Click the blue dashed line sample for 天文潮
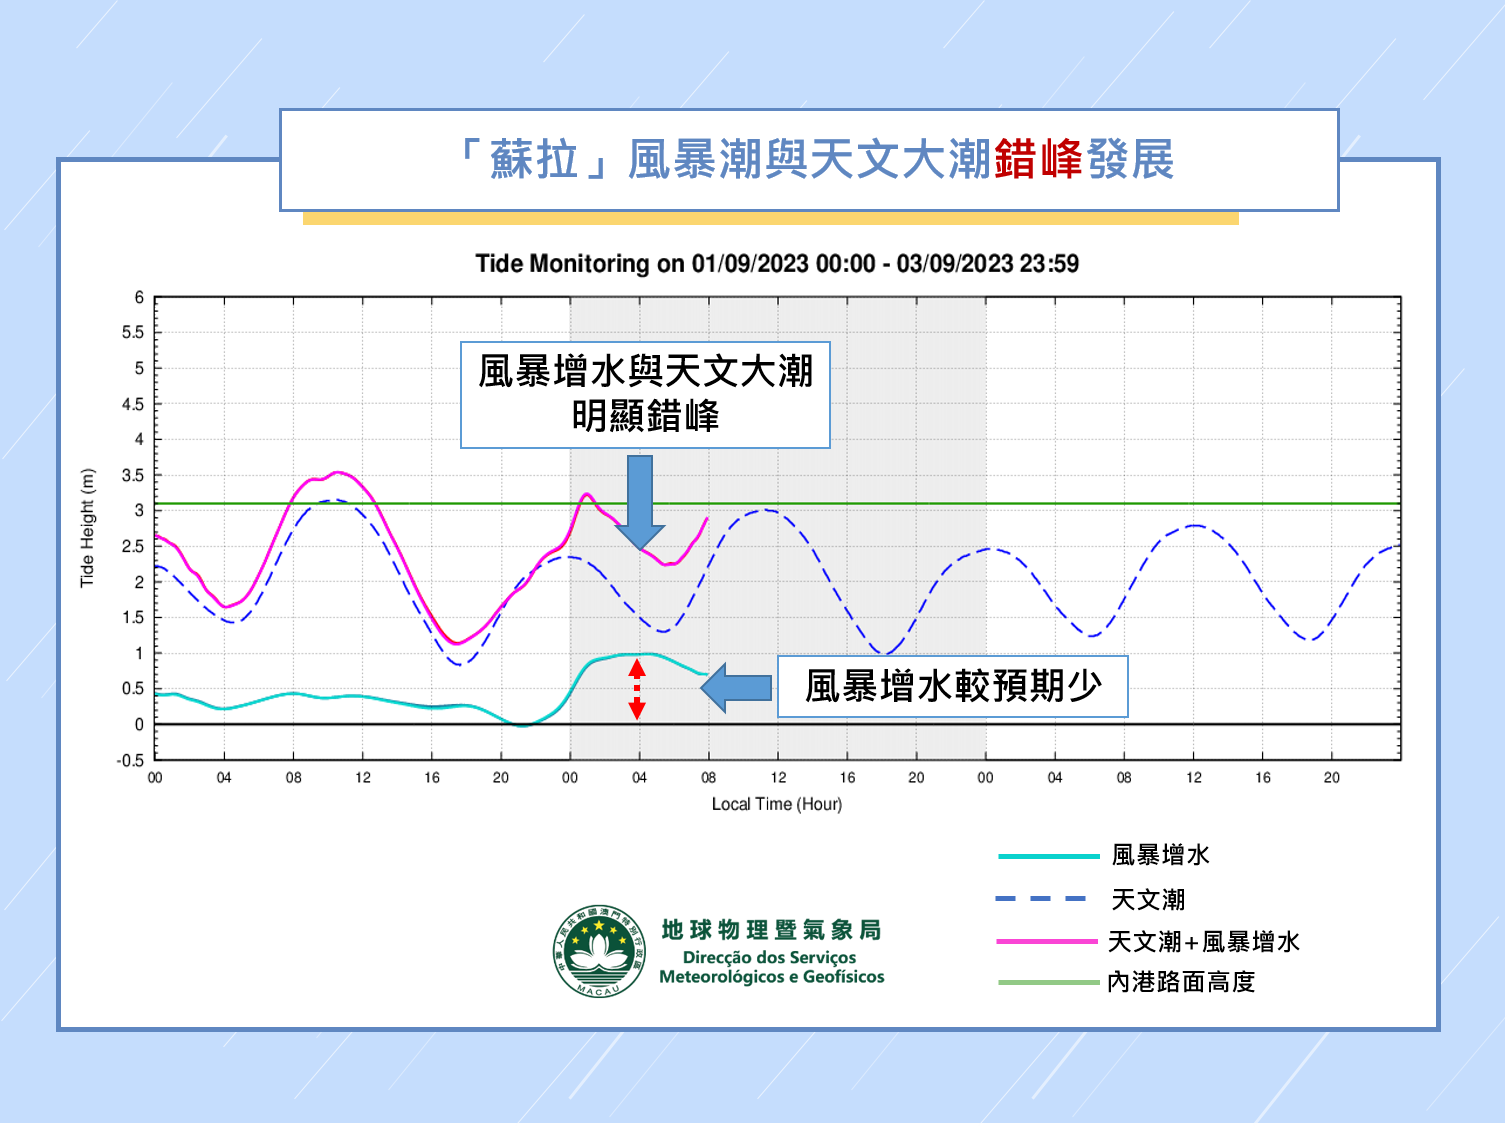 1041,899
